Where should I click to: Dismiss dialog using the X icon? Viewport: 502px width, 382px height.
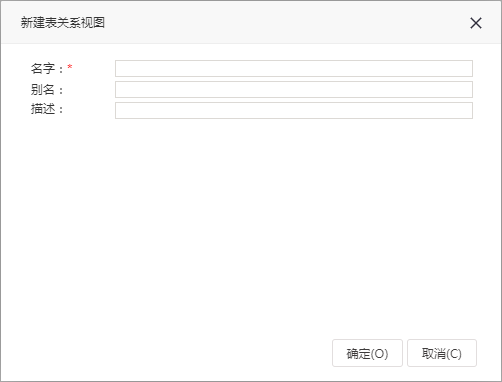point(476,23)
